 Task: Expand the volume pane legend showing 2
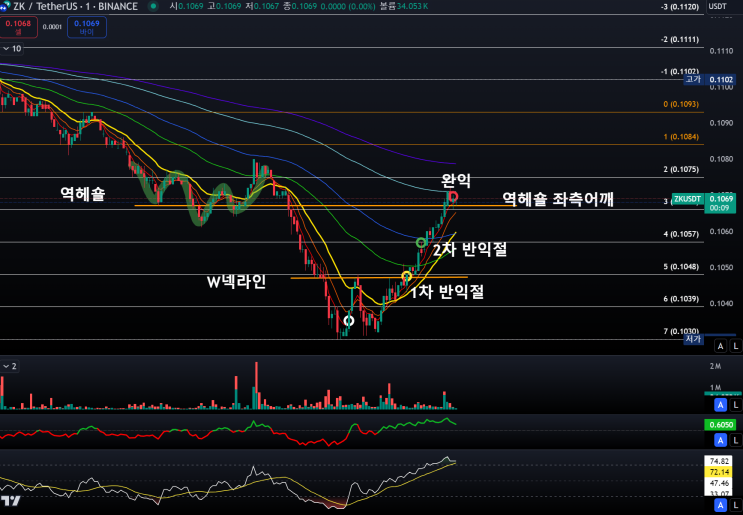tap(9, 366)
